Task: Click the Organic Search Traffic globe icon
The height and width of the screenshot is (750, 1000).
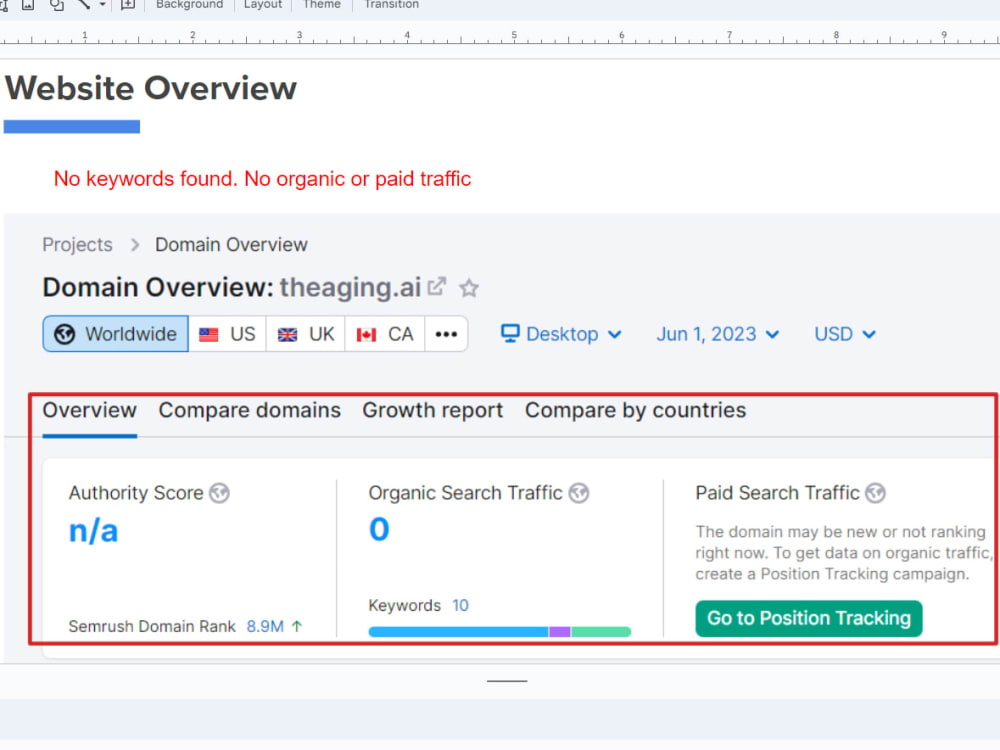Action: click(x=579, y=493)
